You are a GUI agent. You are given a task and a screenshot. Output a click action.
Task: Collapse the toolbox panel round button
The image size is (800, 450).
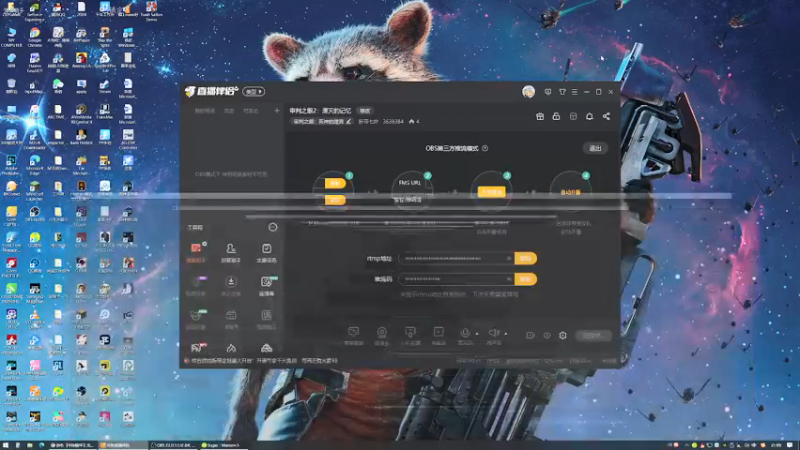tap(273, 227)
